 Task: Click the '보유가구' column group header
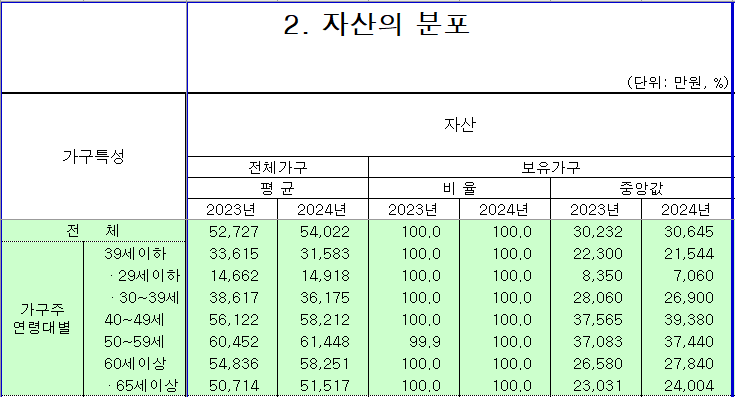550,167
